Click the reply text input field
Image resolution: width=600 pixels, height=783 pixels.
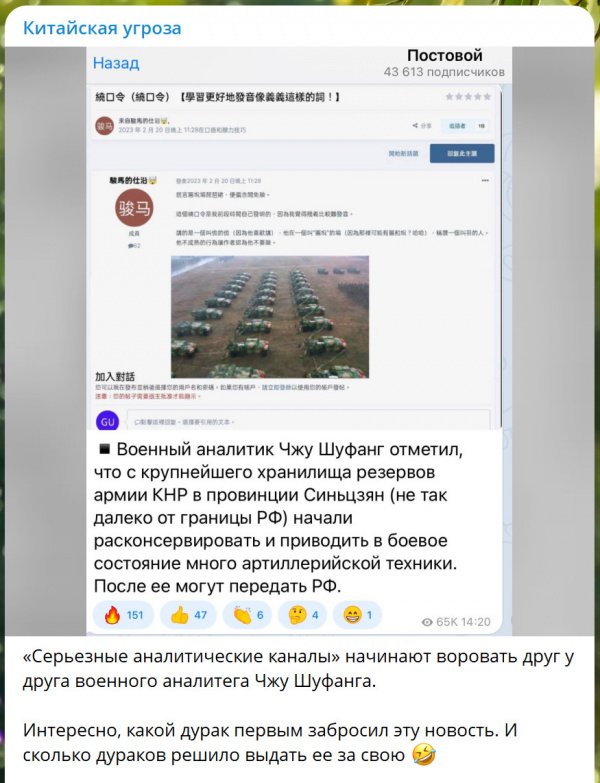point(308,421)
